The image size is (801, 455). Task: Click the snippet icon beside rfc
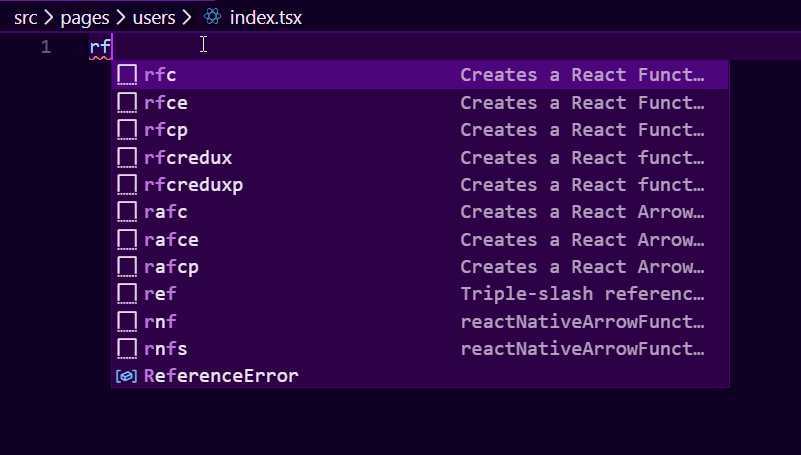point(127,75)
